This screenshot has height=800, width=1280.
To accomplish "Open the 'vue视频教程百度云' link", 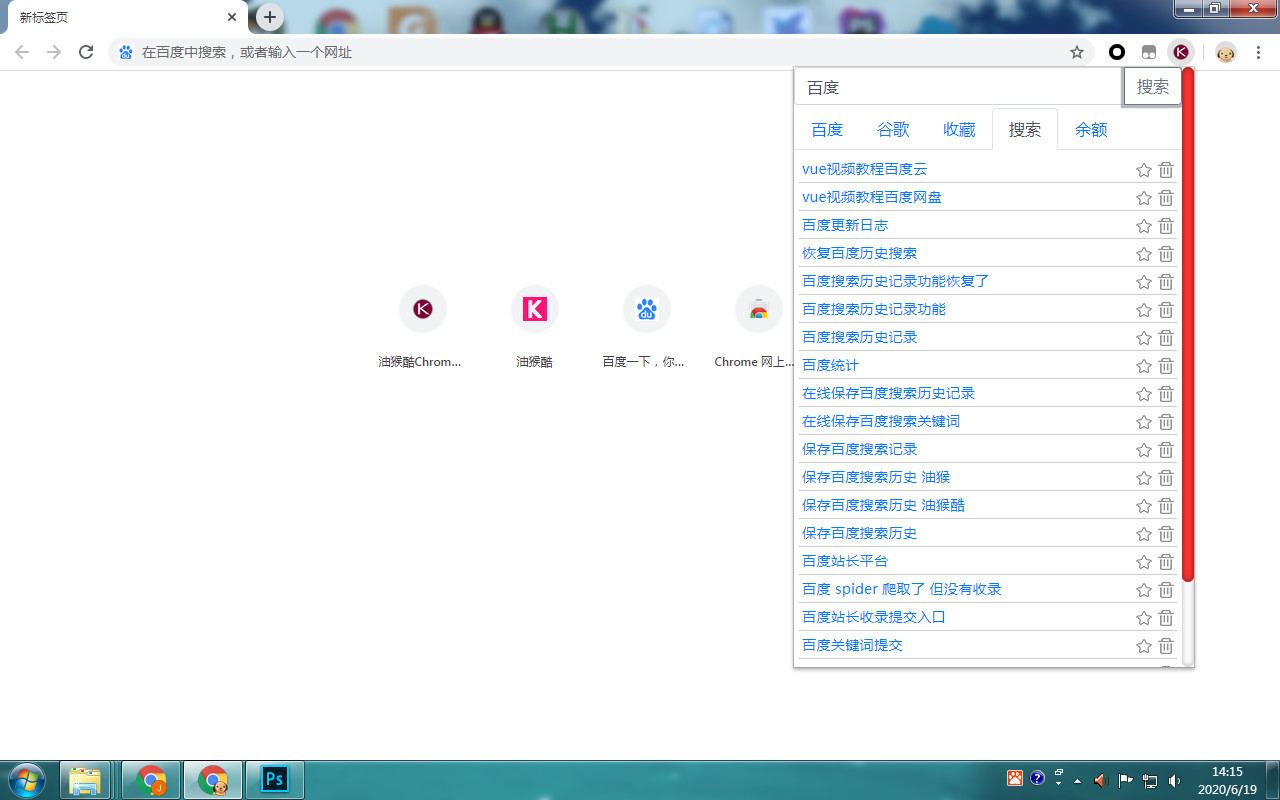I will (x=864, y=169).
